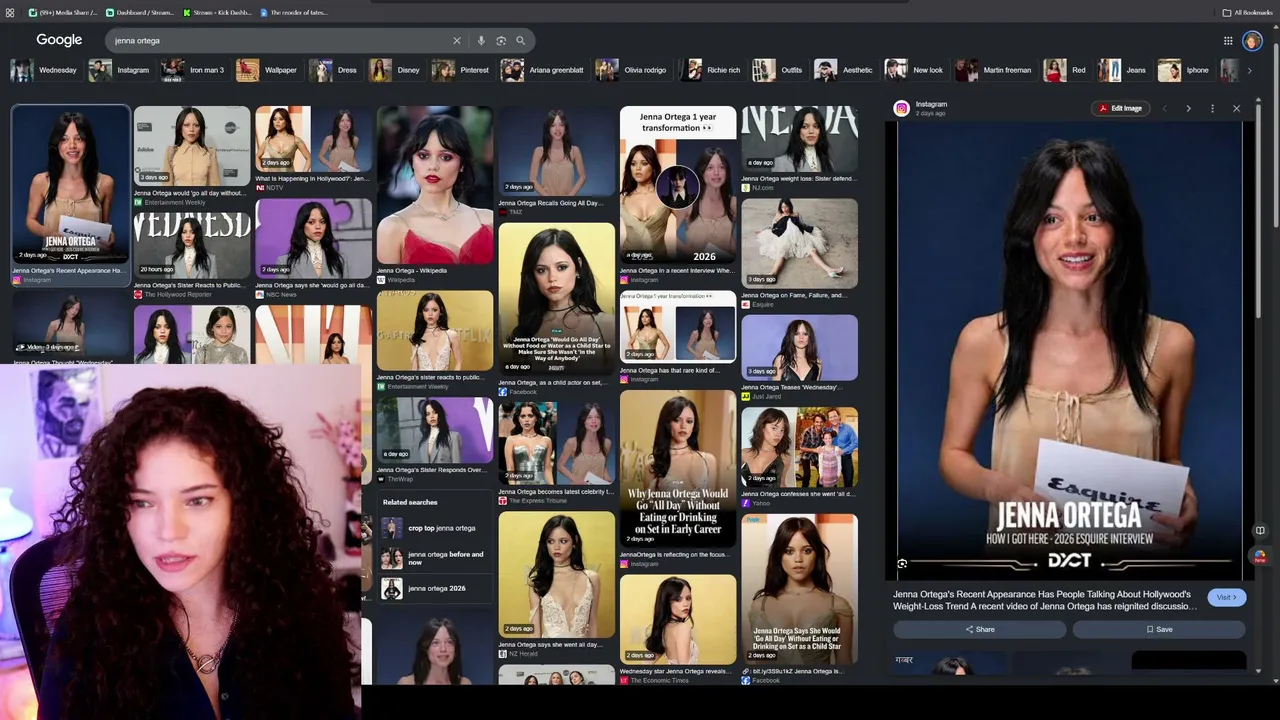The height and width of the screenshot is (720, 1280).
Task: Select the Wednesday filter chip
Action: (x=45, y=70)
